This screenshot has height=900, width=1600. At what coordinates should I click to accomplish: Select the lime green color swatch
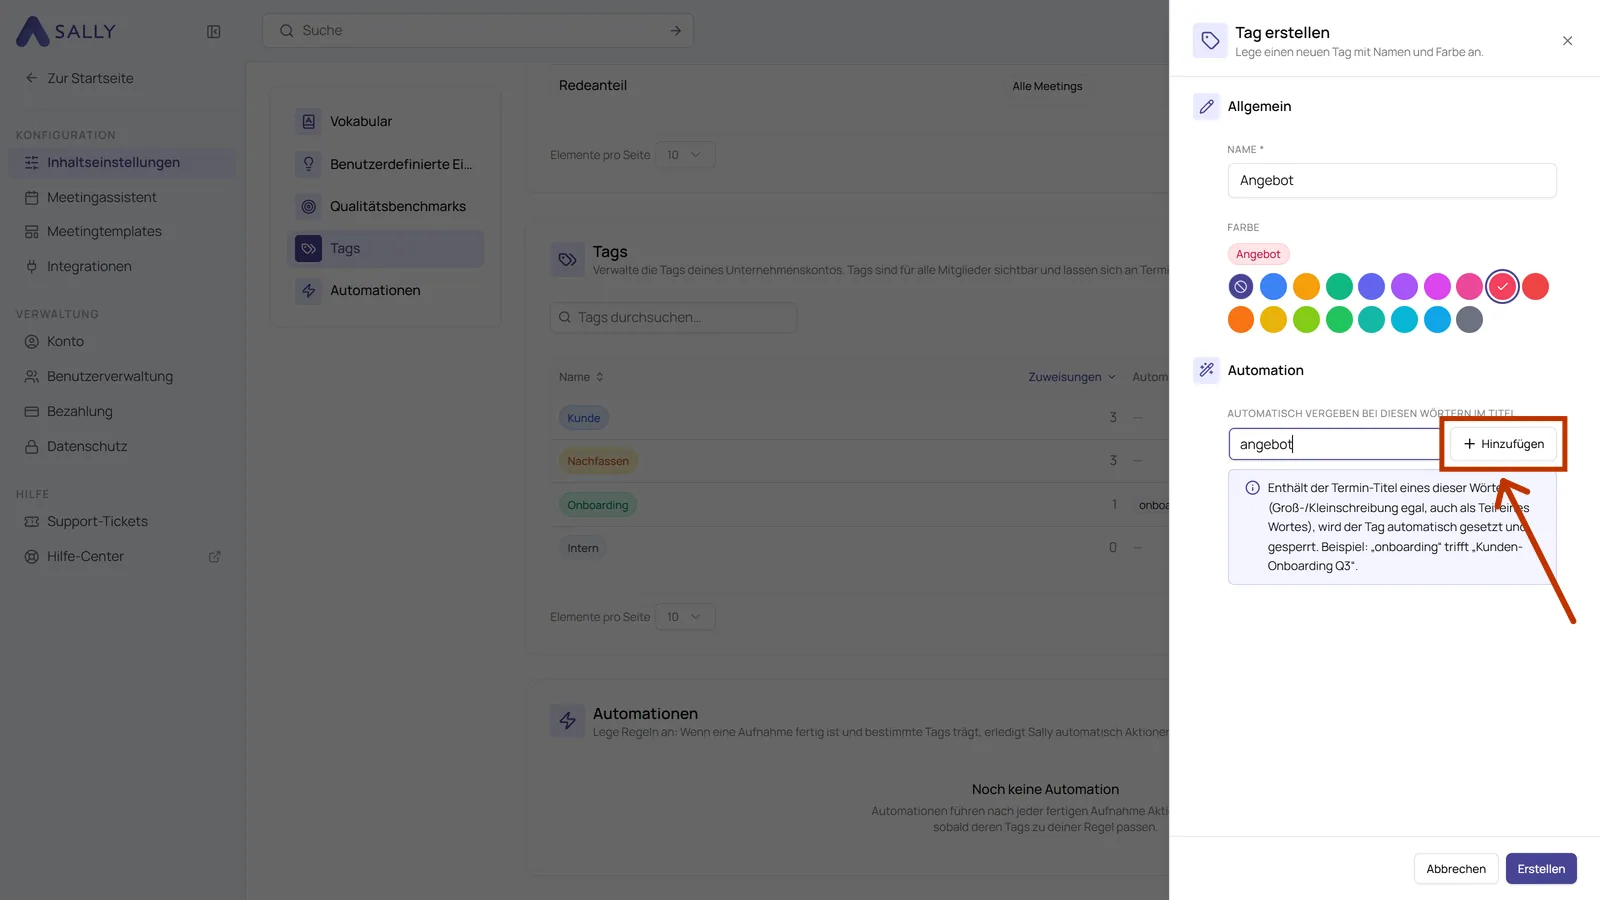(x=1306, y=320)
